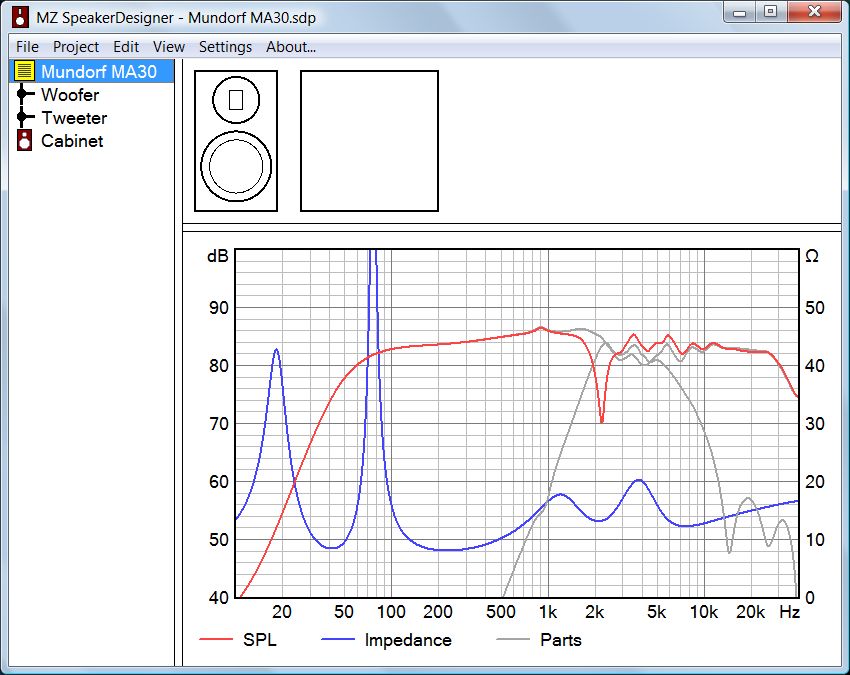Click the Parts legend label
This screenshot has width=850, height=675.
pos(561,640)
